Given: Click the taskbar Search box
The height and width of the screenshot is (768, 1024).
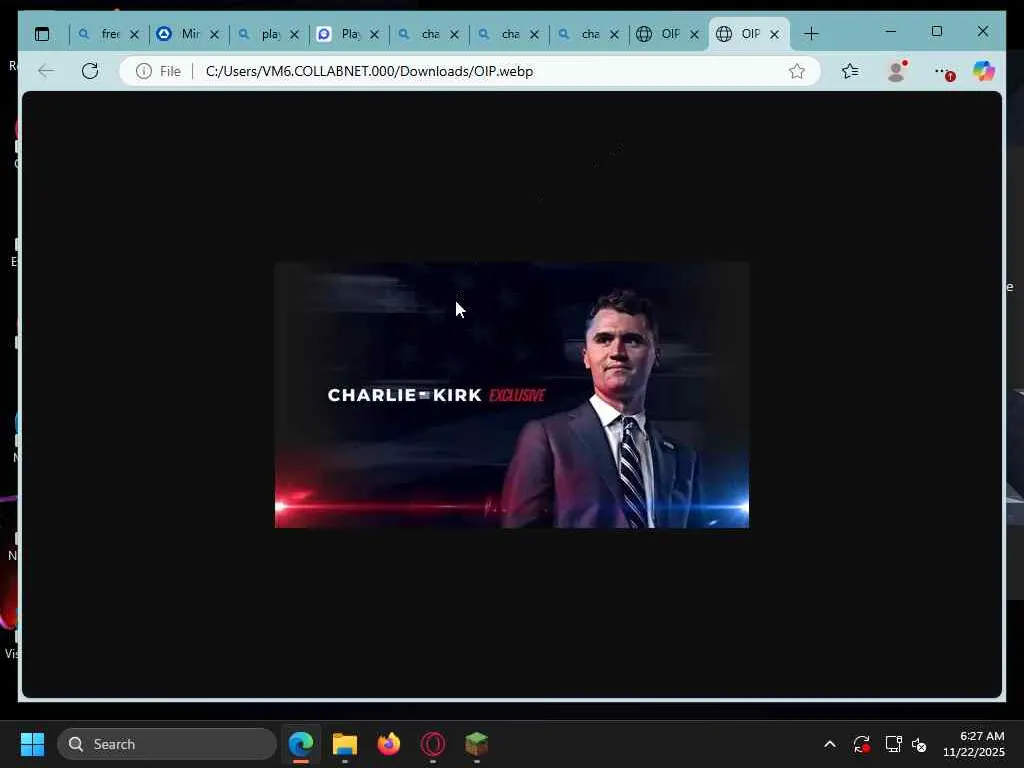Looking at the screenshot, I should tap(167, 744).
